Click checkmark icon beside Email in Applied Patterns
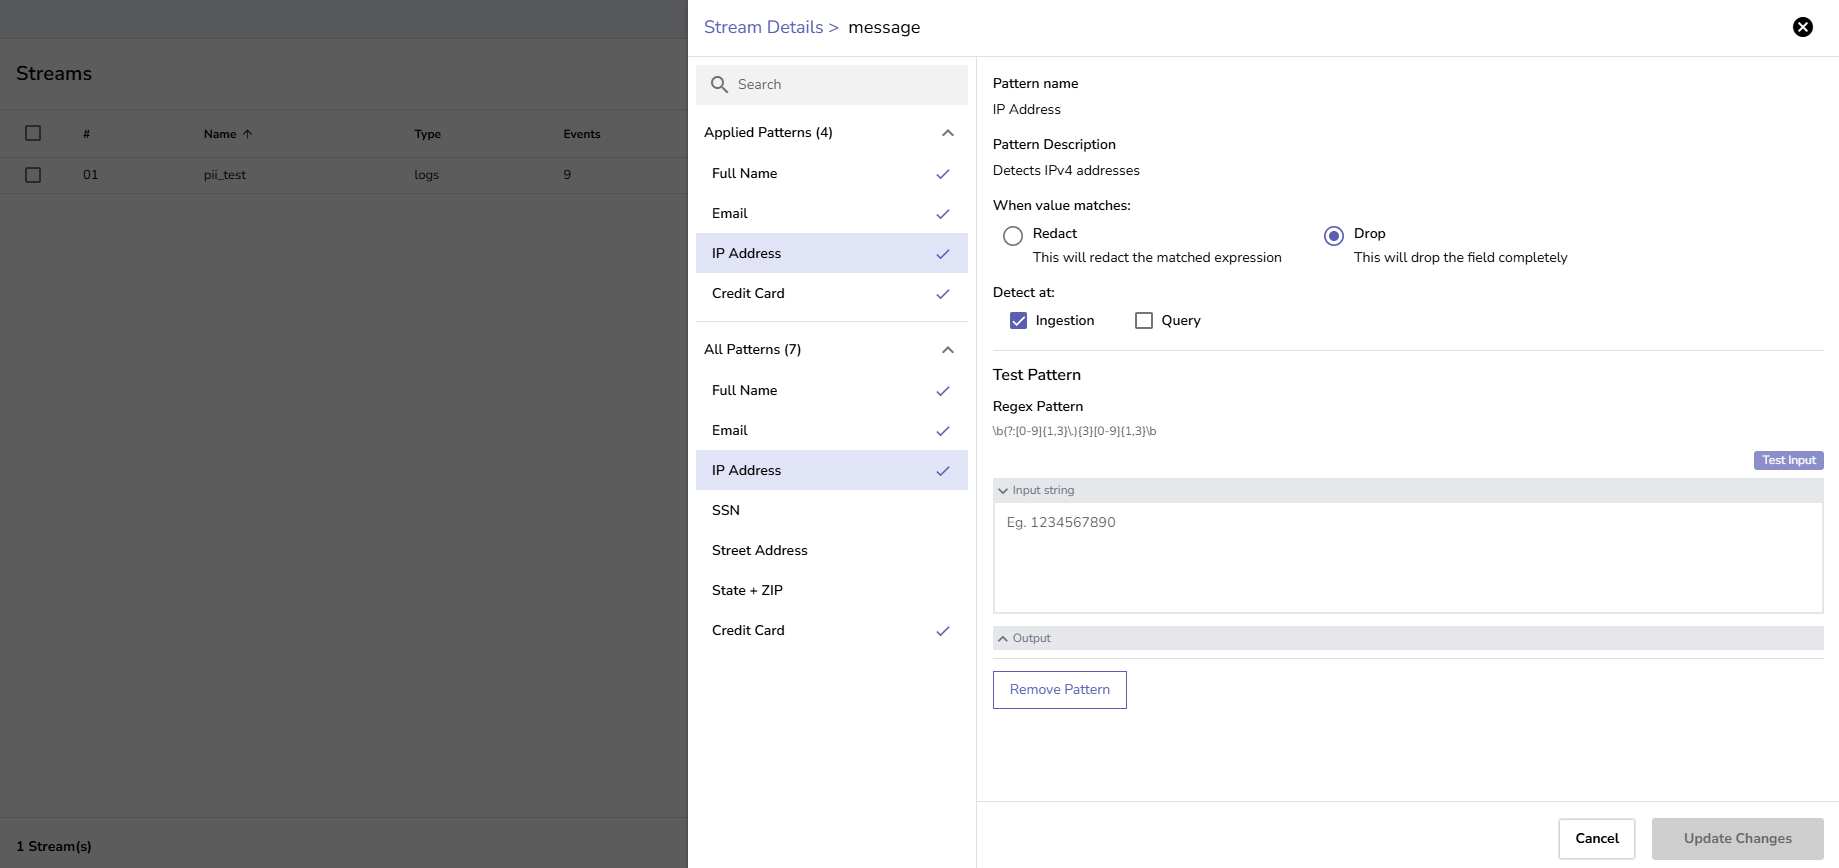Viewport: 1839px width, 868px height. pyautogui.click(x=942, y=214)
